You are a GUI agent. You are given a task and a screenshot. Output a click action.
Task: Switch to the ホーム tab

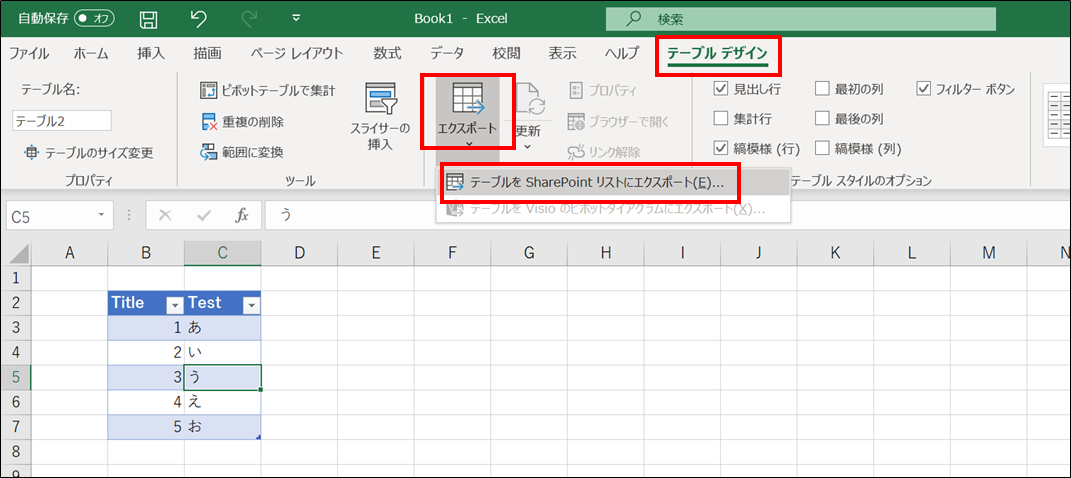click(x=90, y=53)
